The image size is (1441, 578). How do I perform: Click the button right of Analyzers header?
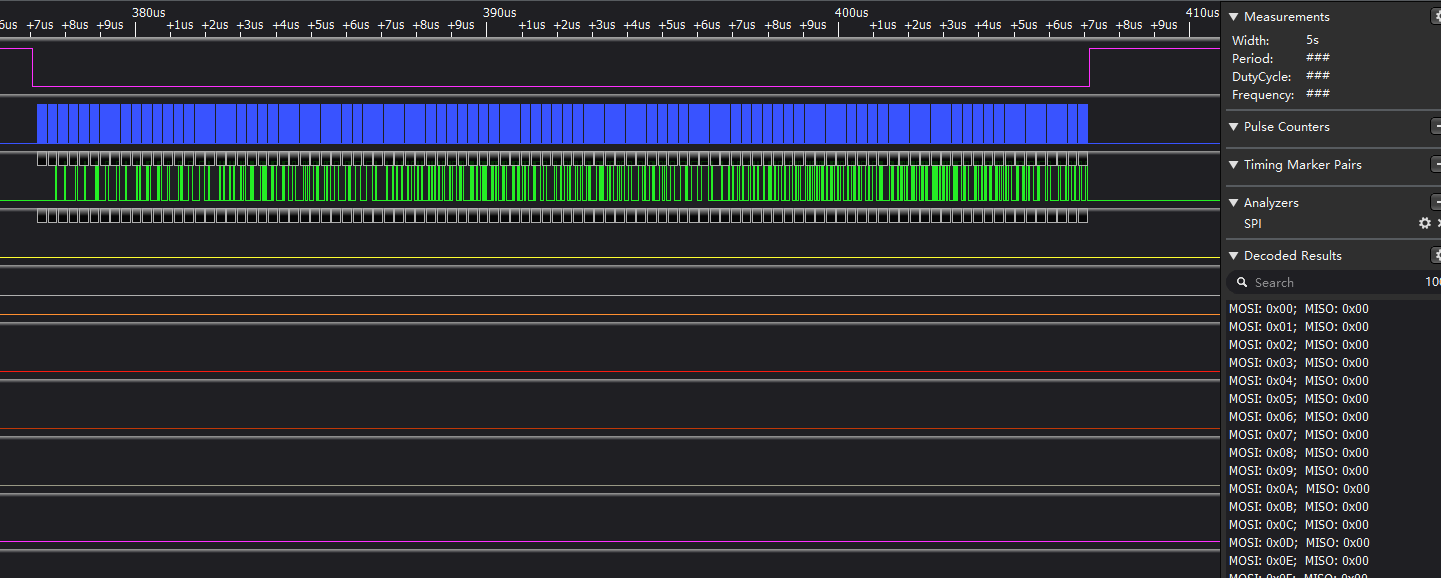[1436, 202]
